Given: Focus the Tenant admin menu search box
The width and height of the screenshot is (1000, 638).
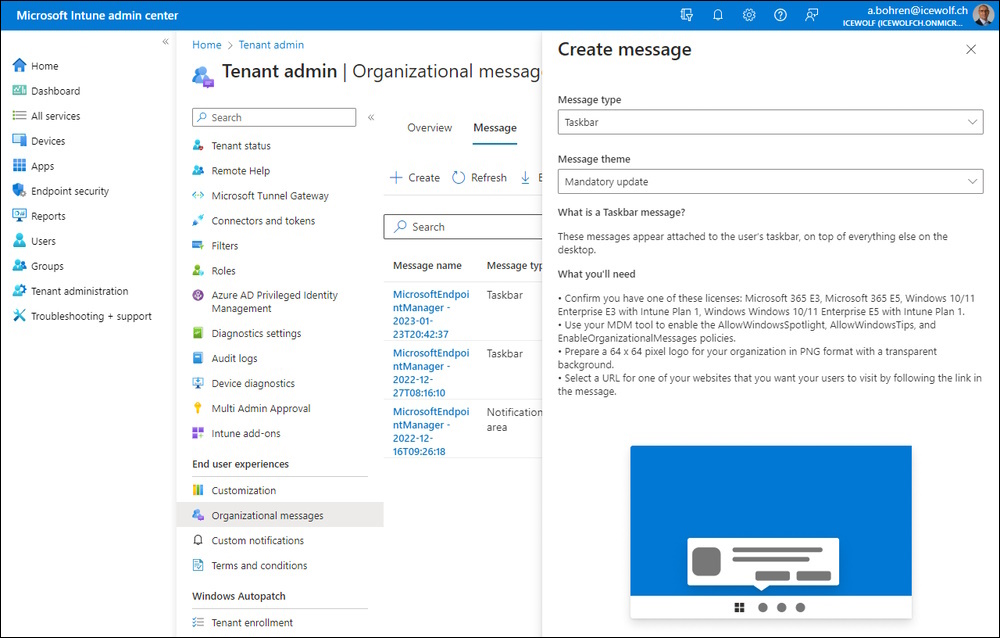Looking at the screenshot, I should 274,117.
